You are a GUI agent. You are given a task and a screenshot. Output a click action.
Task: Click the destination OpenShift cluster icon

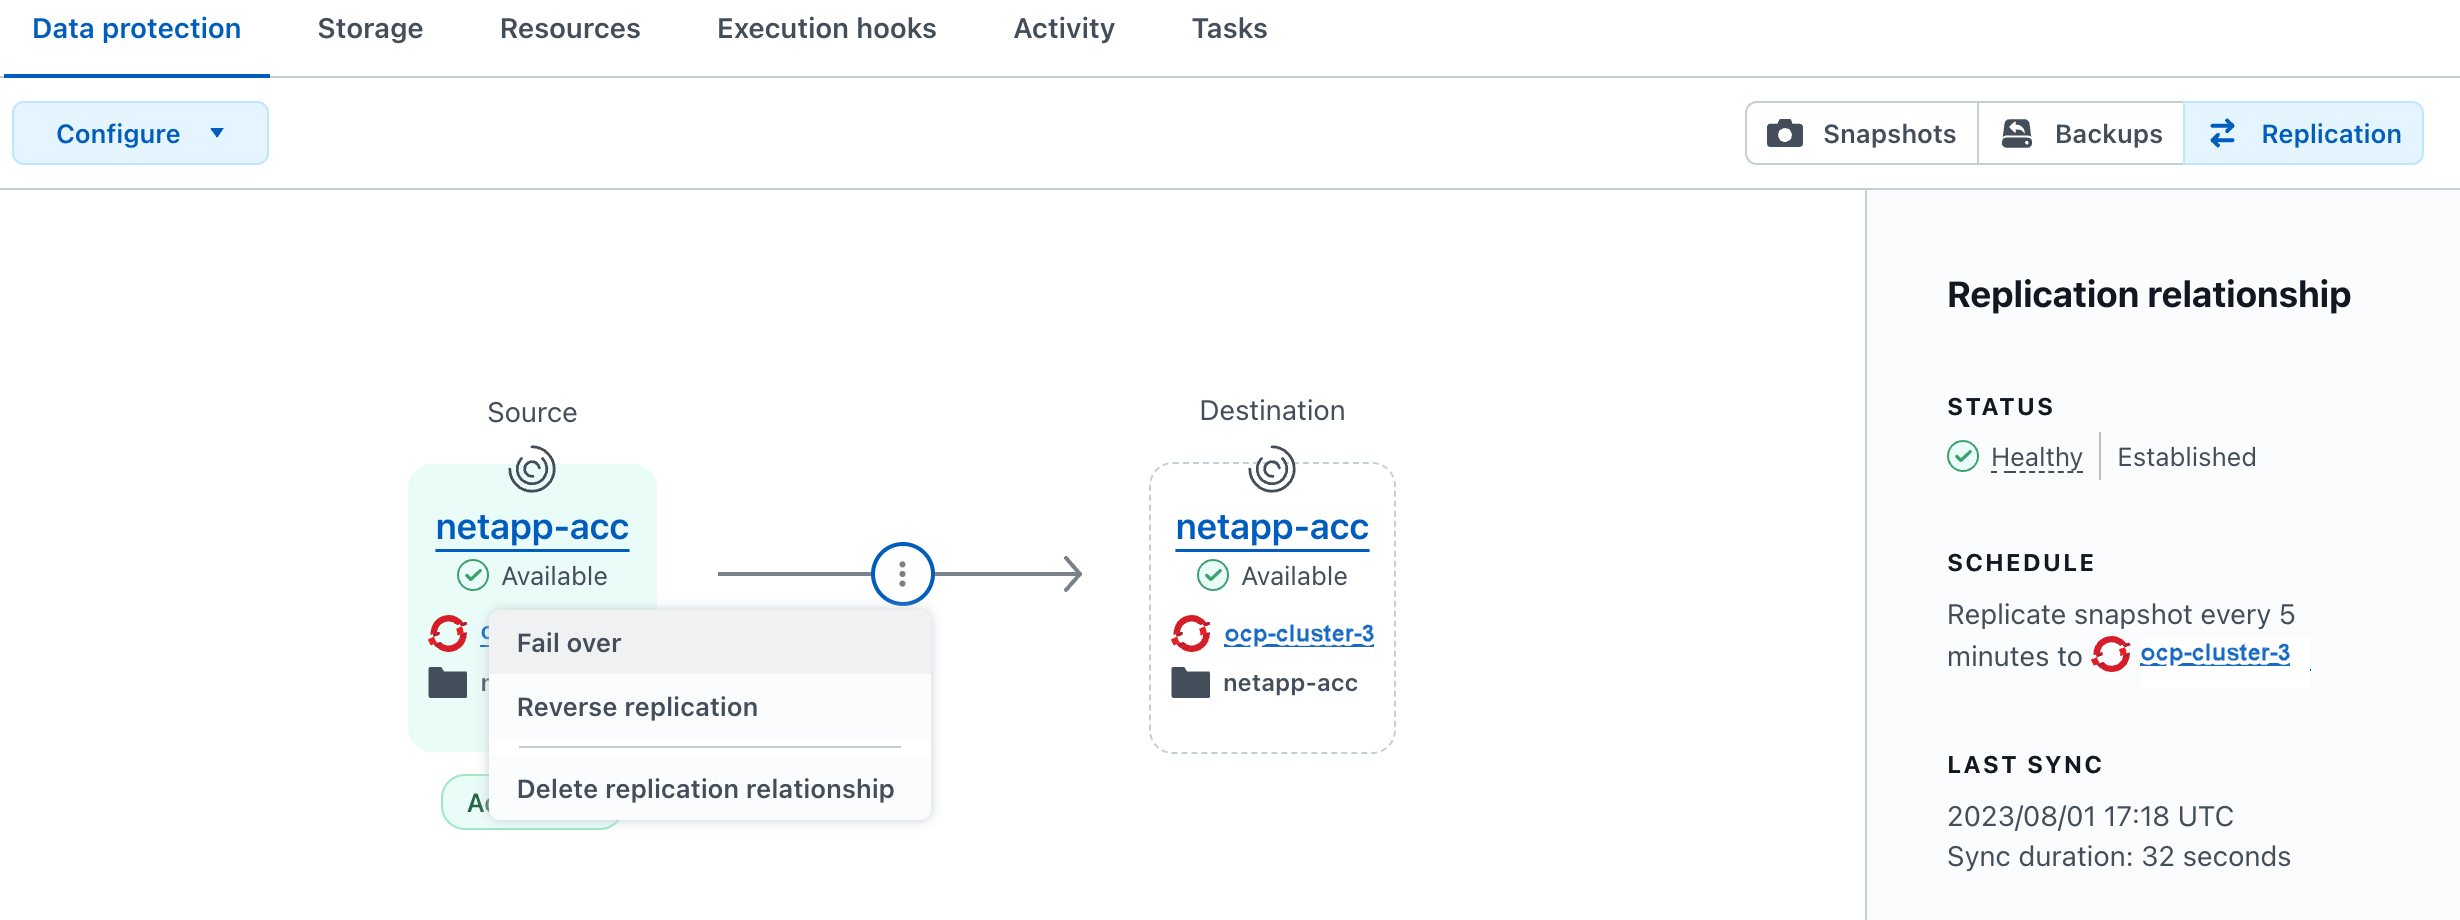[1191, 633]
